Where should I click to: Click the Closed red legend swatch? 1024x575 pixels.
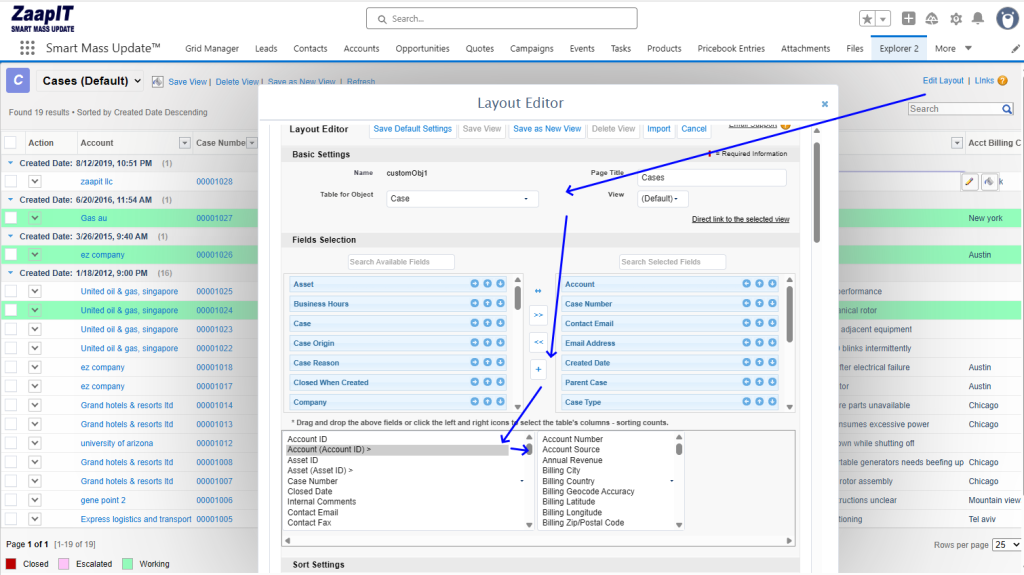11,564
